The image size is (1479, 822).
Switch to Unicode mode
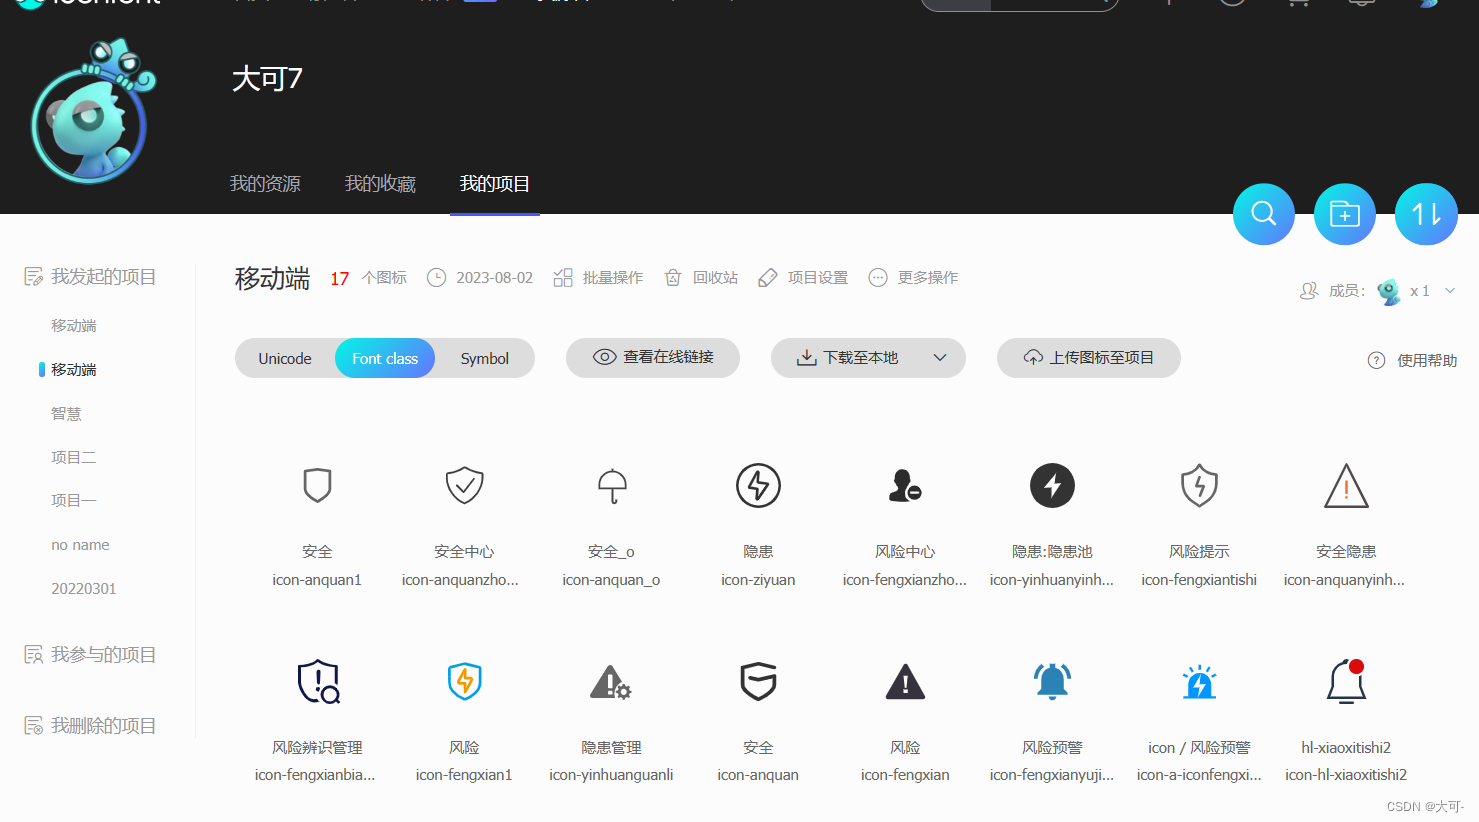(x=285, y=357)
